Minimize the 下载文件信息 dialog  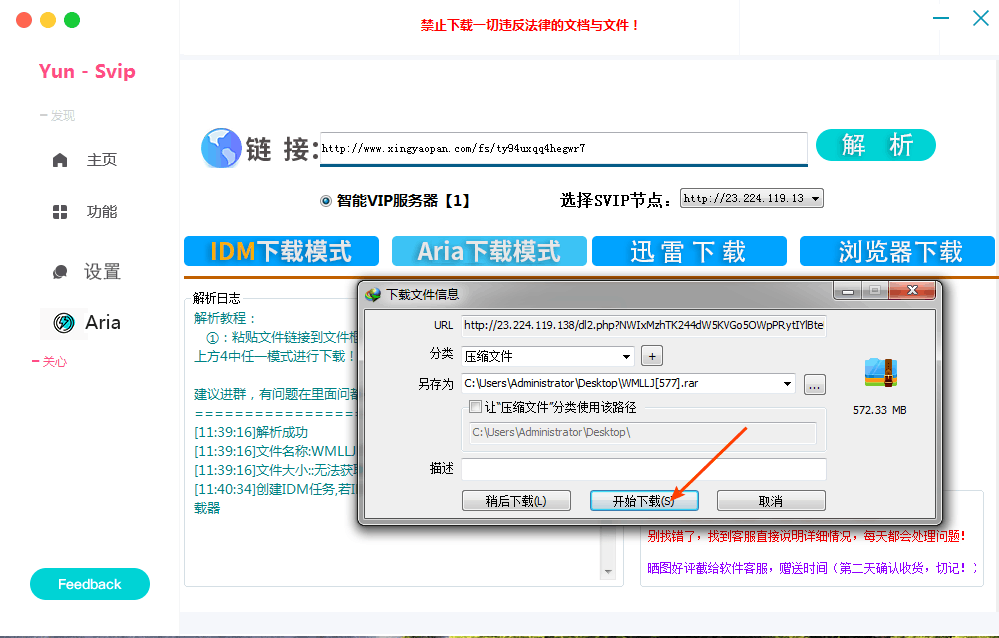point(847,291)
